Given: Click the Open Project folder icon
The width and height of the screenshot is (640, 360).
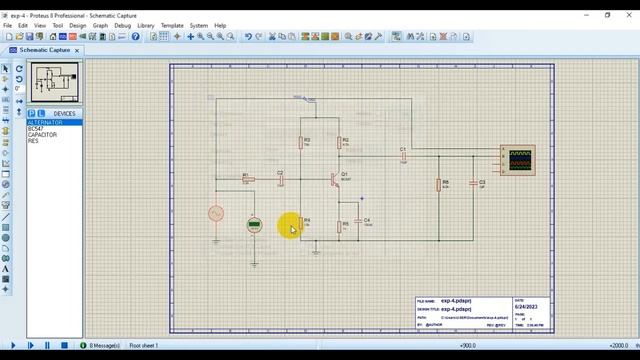Looking at the screenshot, I should 19,37.
